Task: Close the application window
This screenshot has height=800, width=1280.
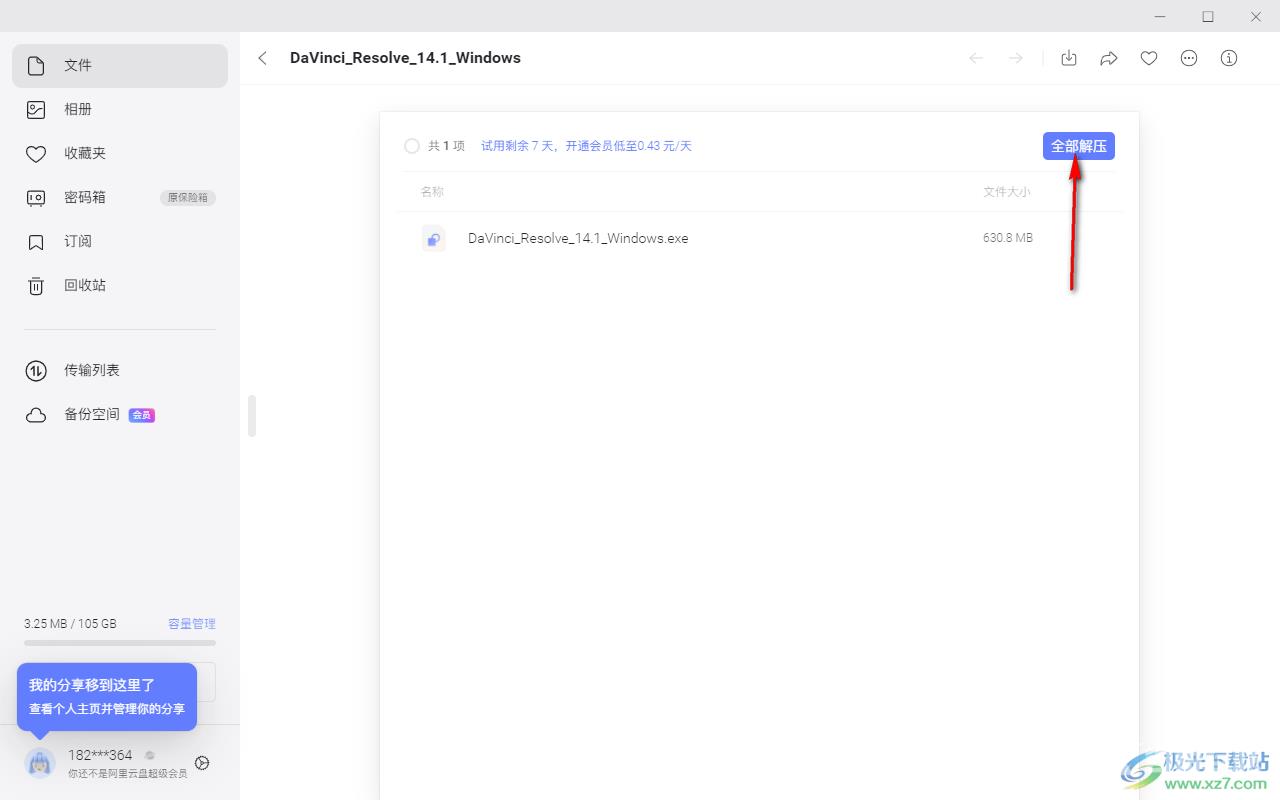Action: (x=1256, y=16)
